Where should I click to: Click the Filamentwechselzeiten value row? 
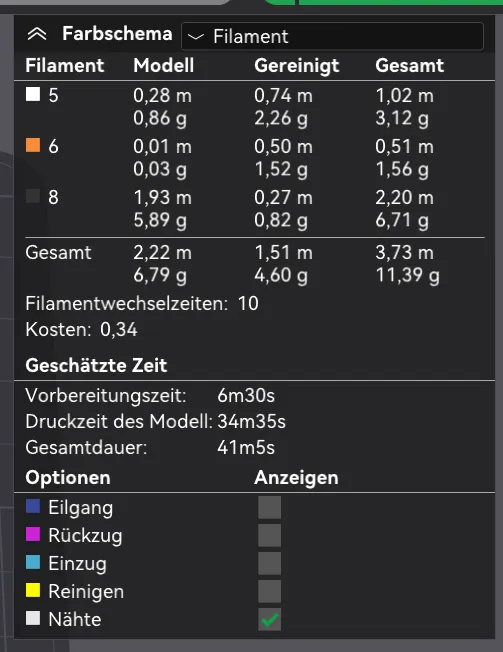coord(142,304)
